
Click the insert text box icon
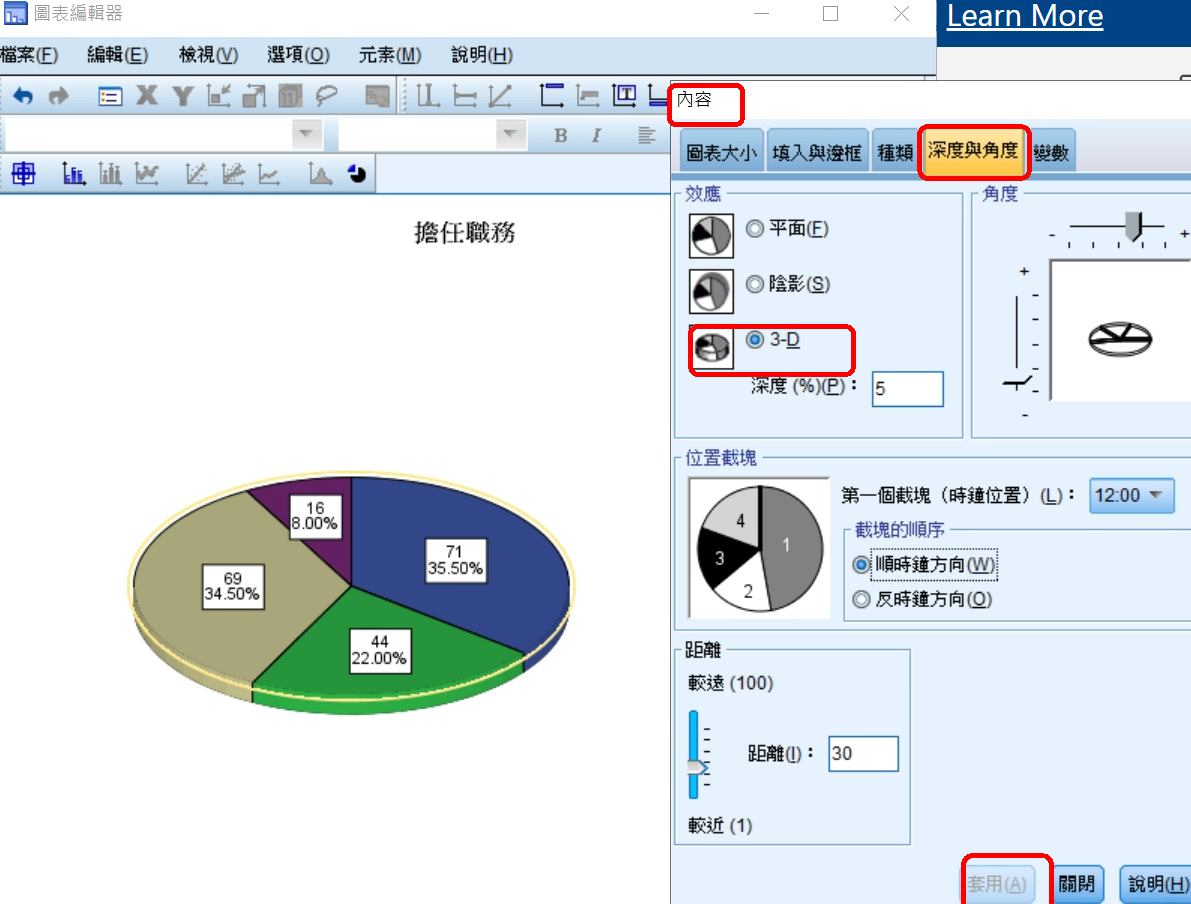point(625,96)
